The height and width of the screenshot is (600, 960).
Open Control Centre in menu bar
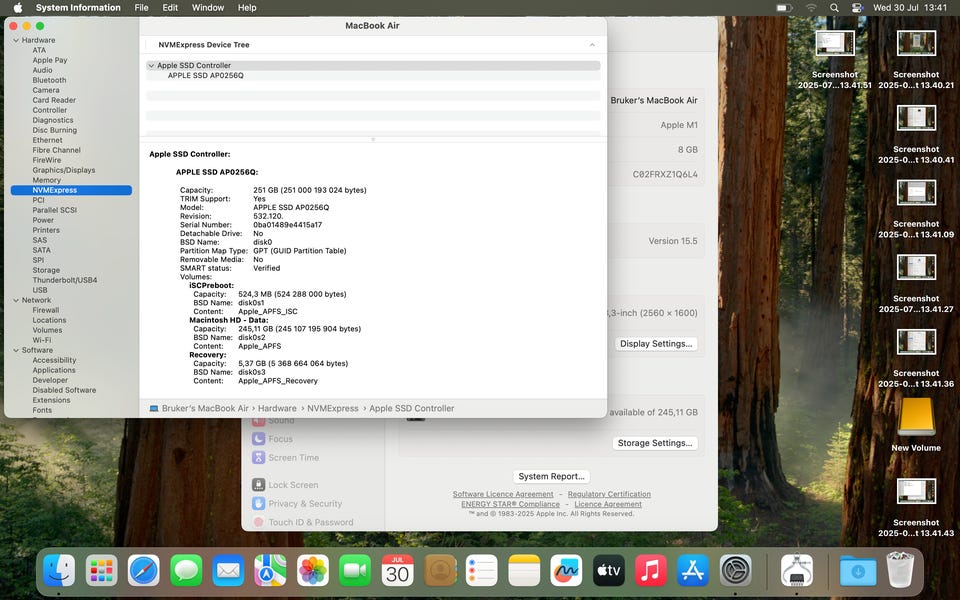pos(857,8)
